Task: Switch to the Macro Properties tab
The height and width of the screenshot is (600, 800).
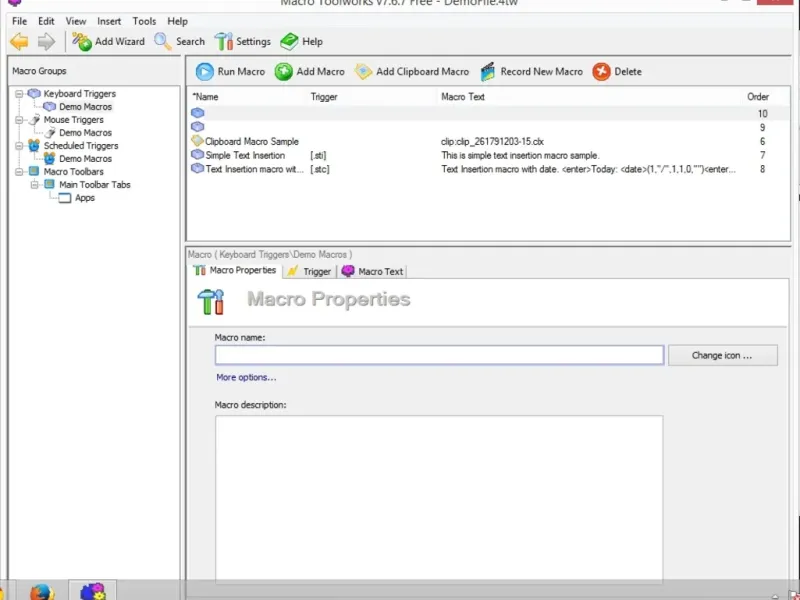Action: click(235, 270)
